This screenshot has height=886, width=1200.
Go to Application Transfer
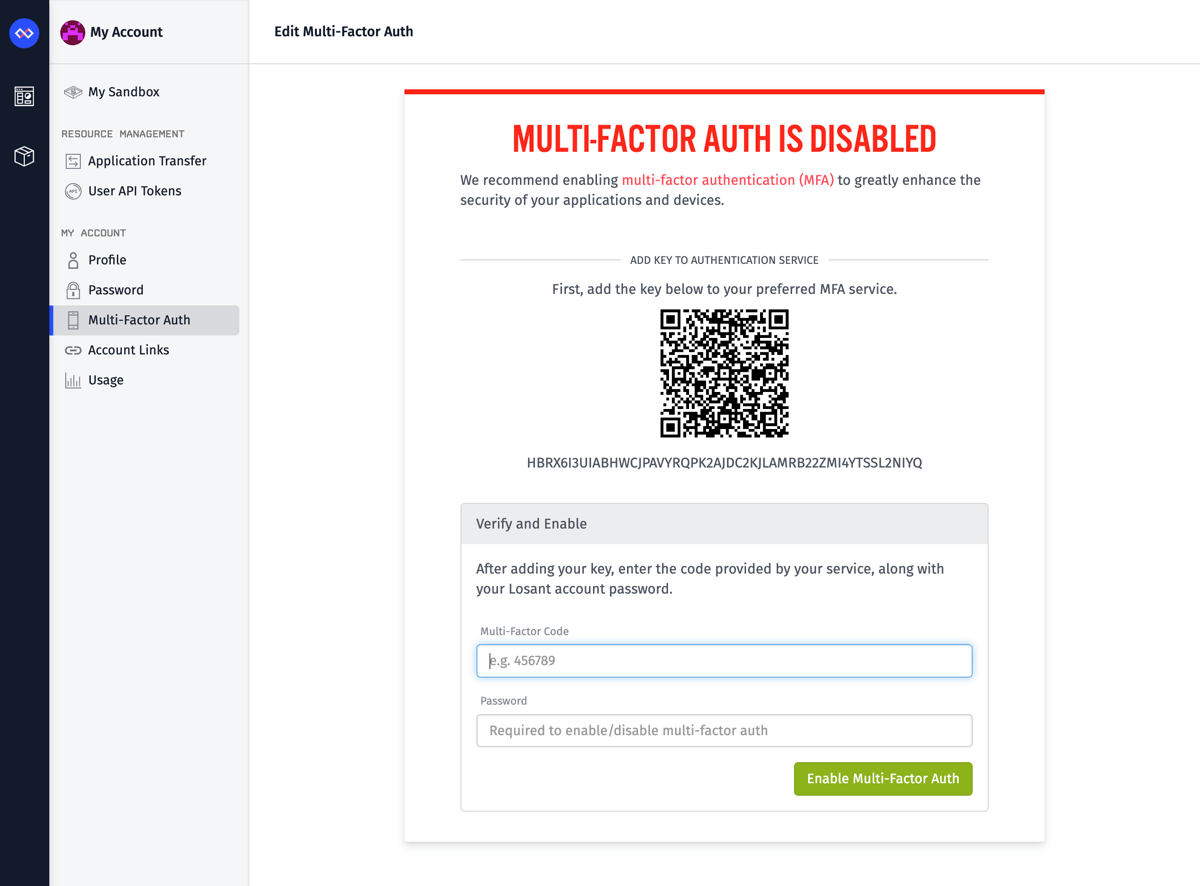tap(145, 161)
